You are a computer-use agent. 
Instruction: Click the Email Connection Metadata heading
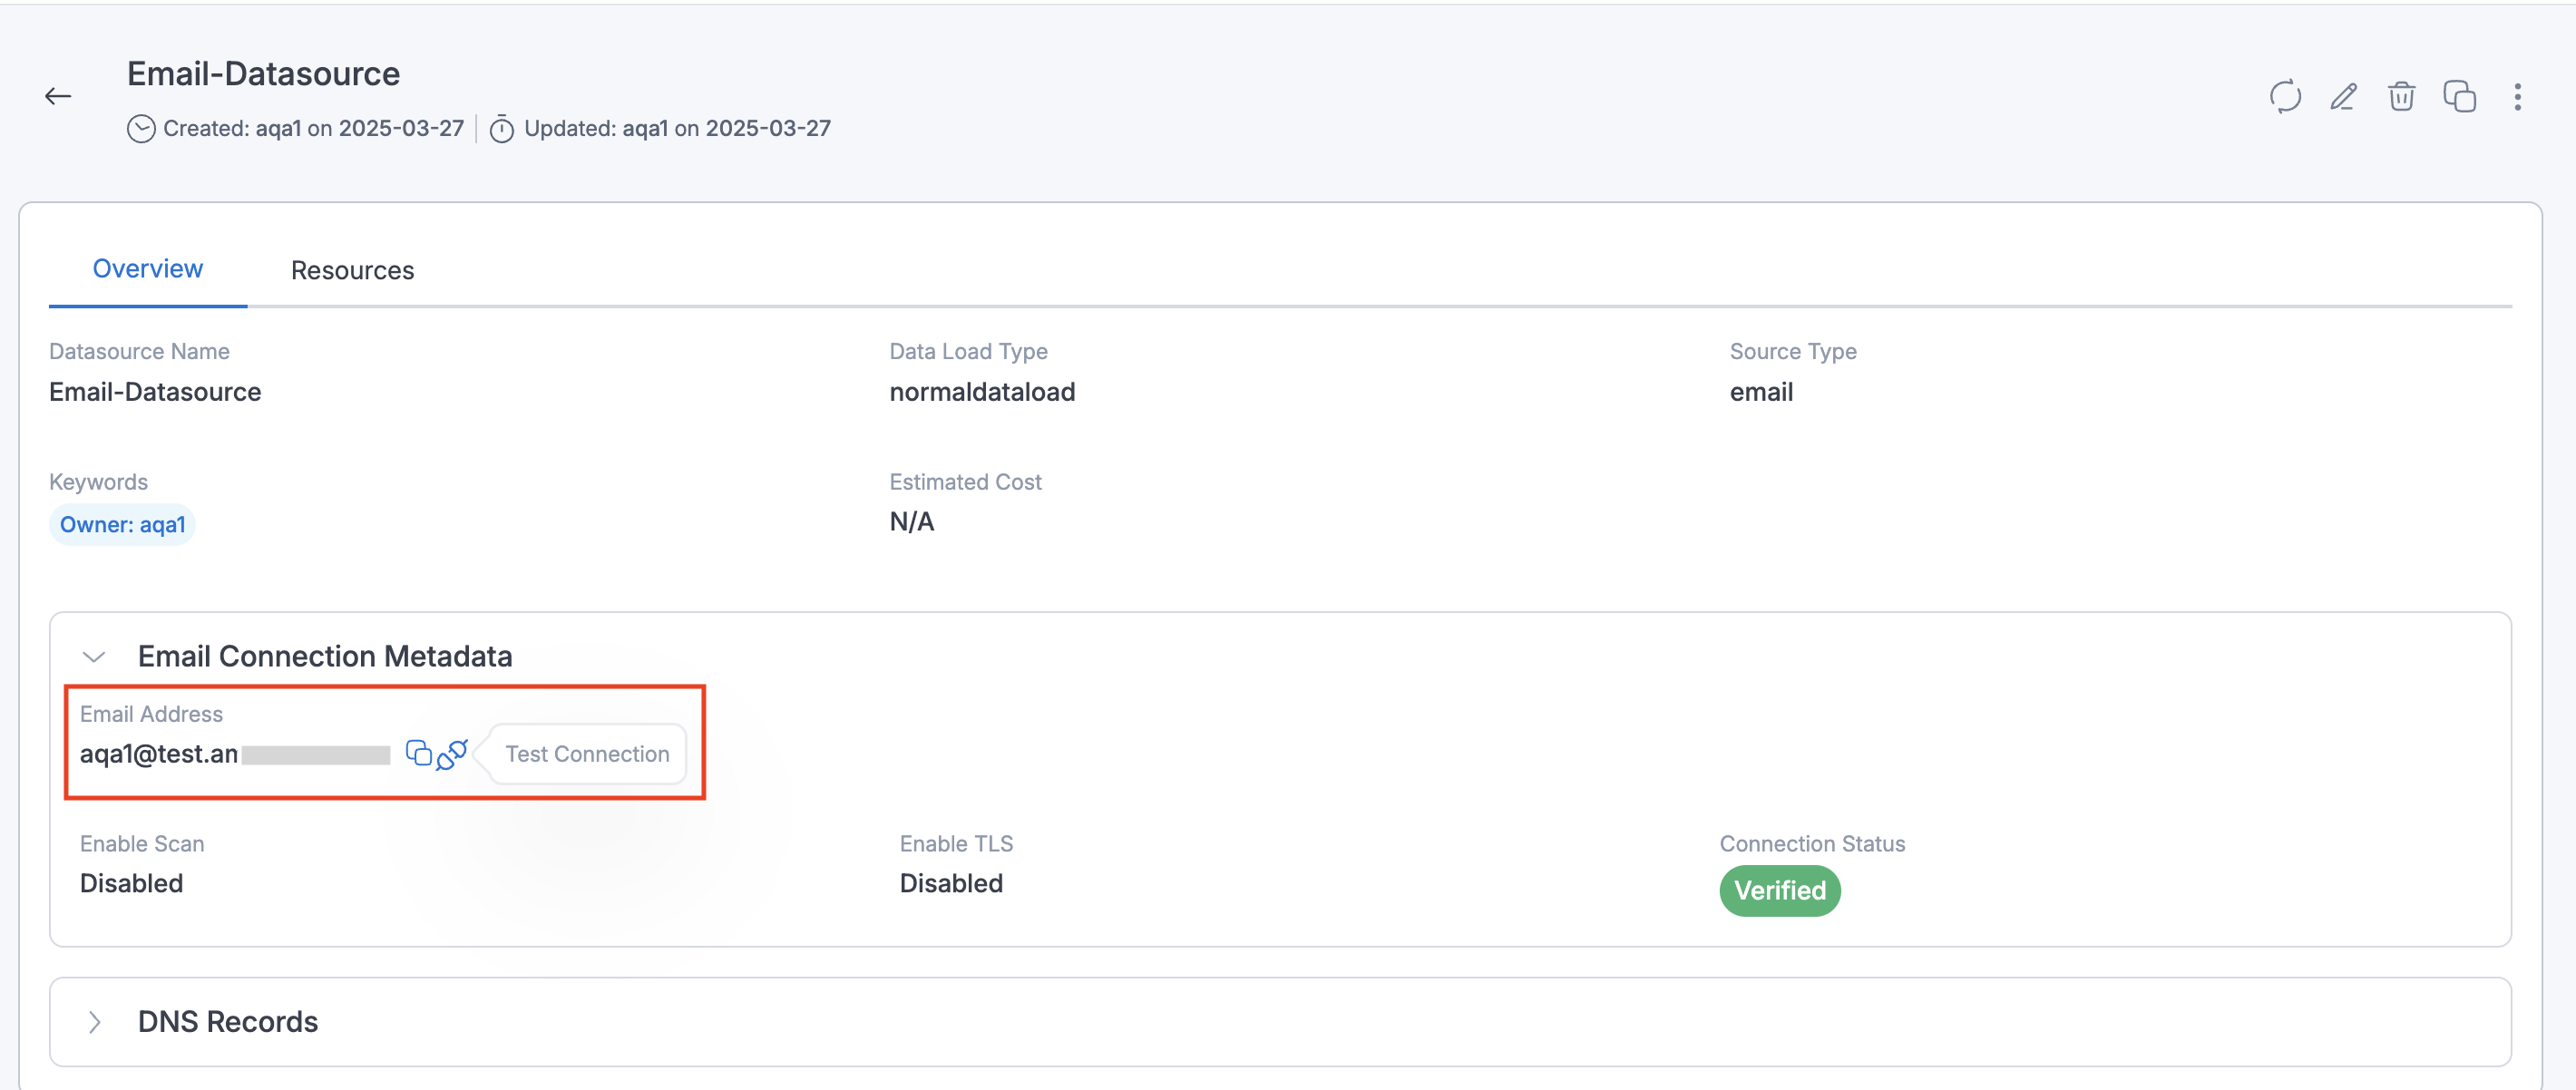point(325,656)
